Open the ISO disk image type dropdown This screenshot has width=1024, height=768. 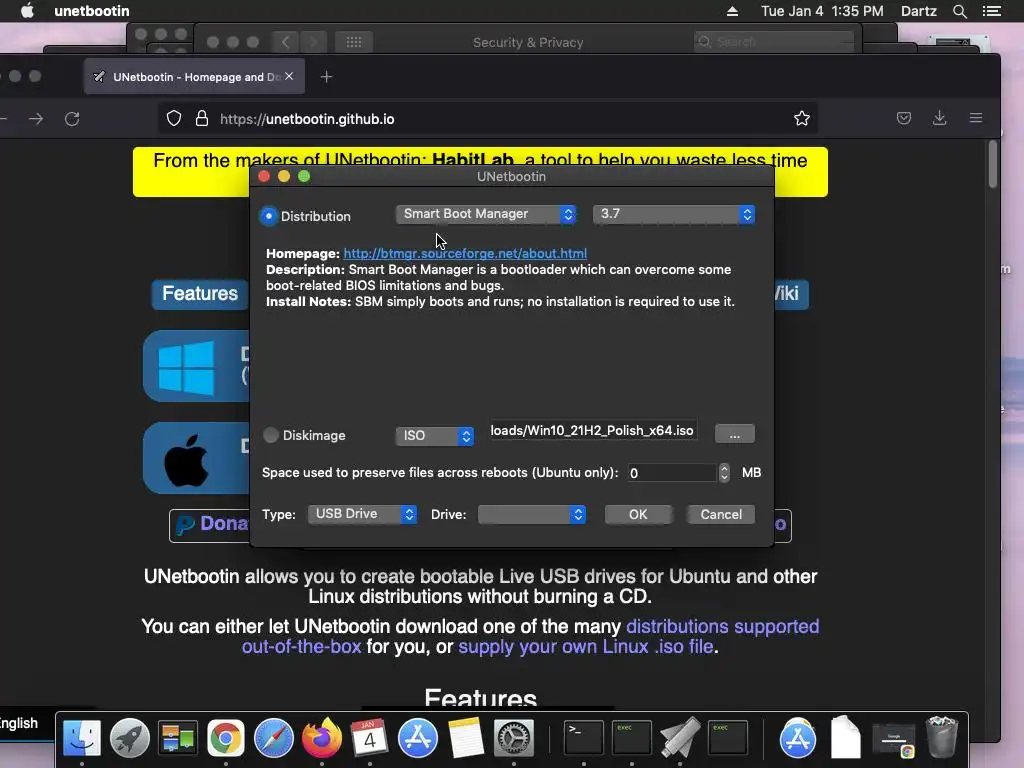[x=434, y=436]
